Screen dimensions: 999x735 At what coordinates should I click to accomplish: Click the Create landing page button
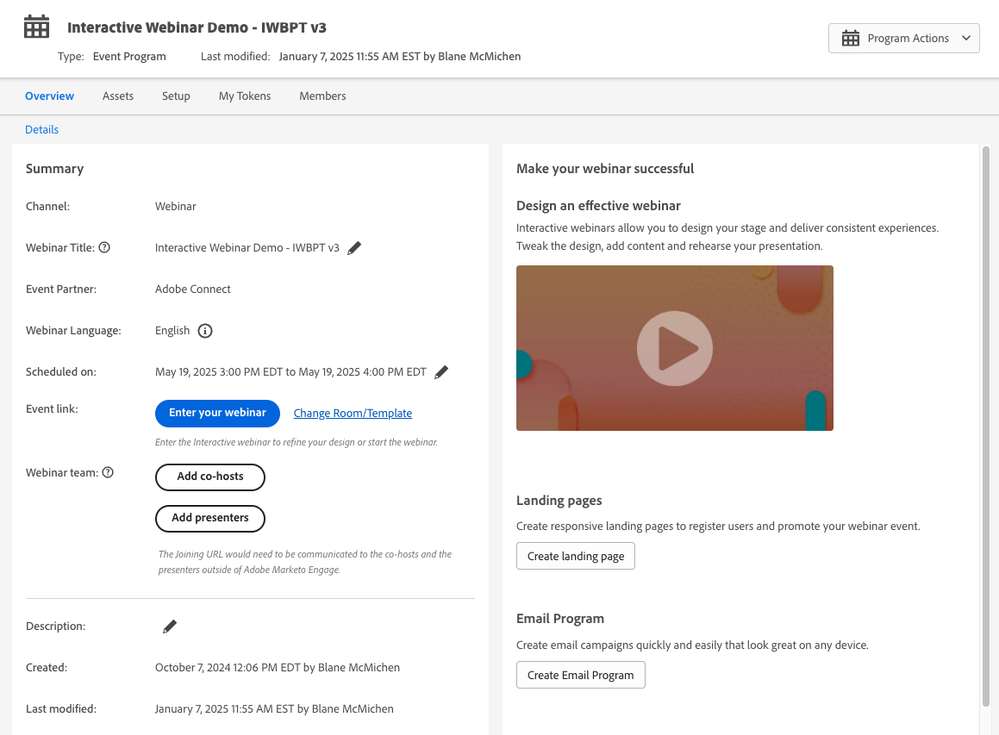coord(575,556)
